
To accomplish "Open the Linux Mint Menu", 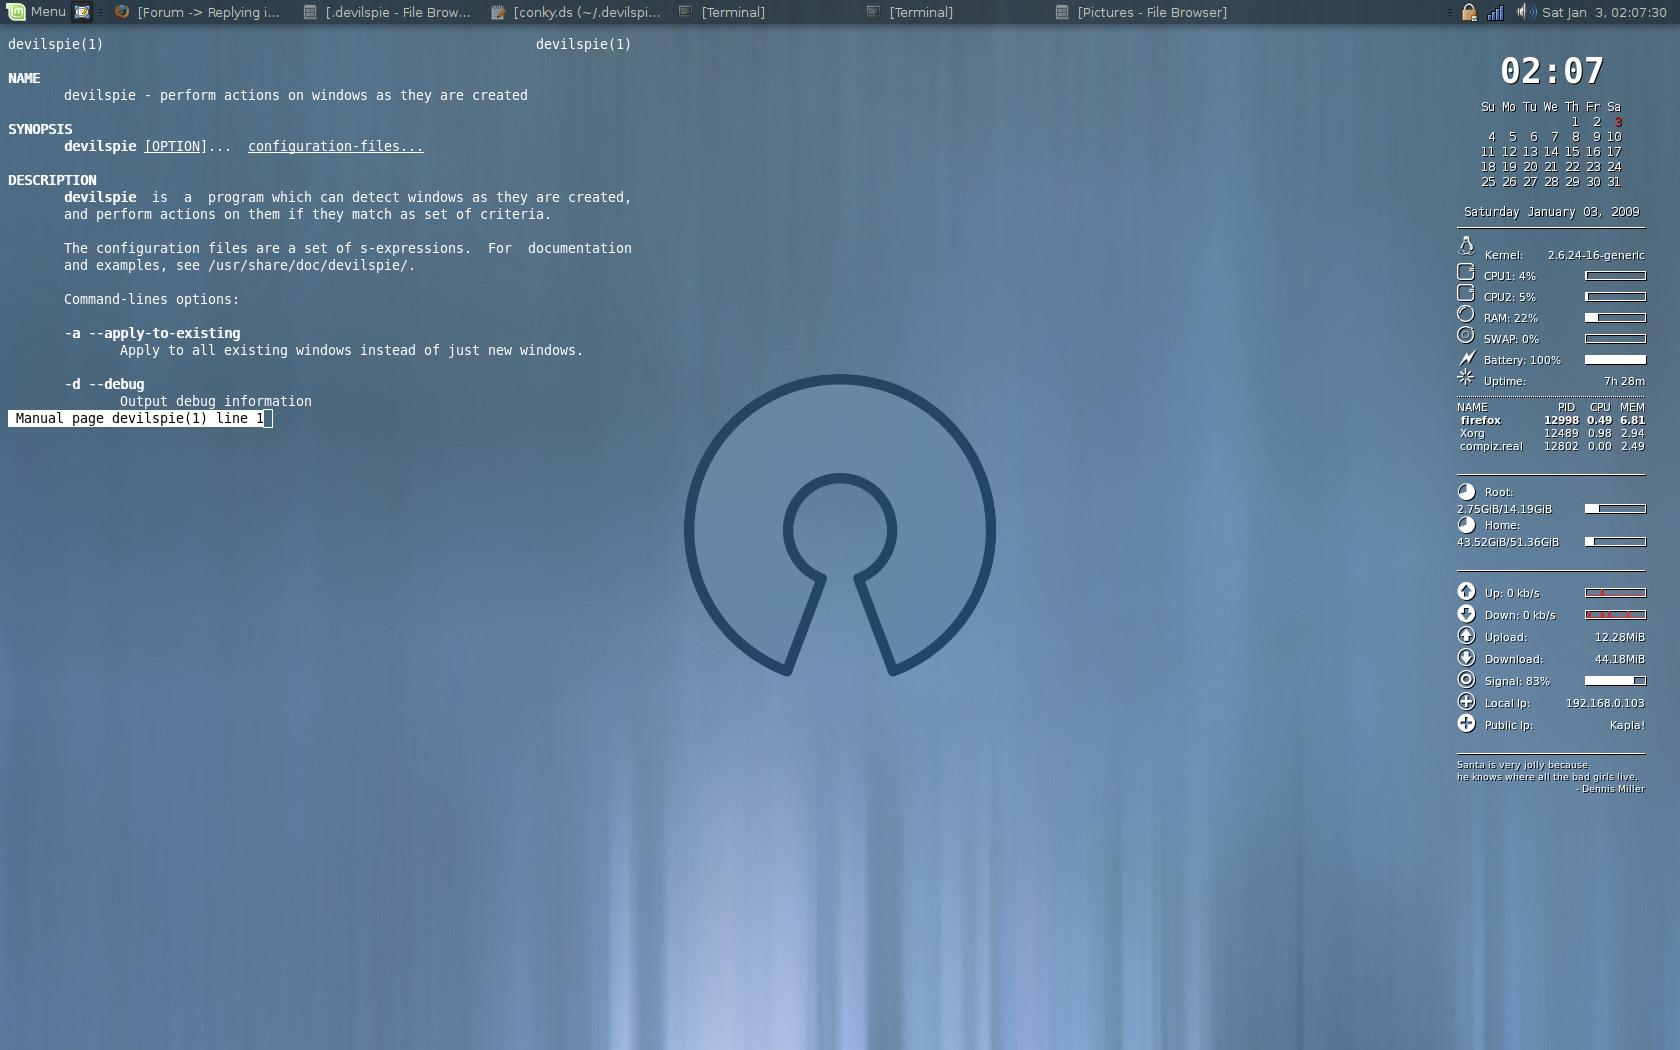I will 36,12.
